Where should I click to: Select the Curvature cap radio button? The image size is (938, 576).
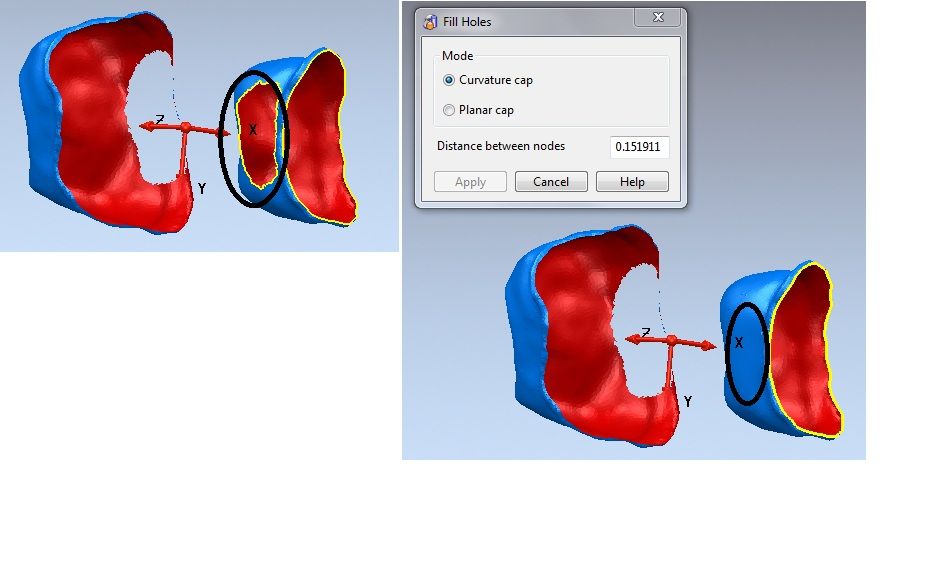tap(449, 80)
